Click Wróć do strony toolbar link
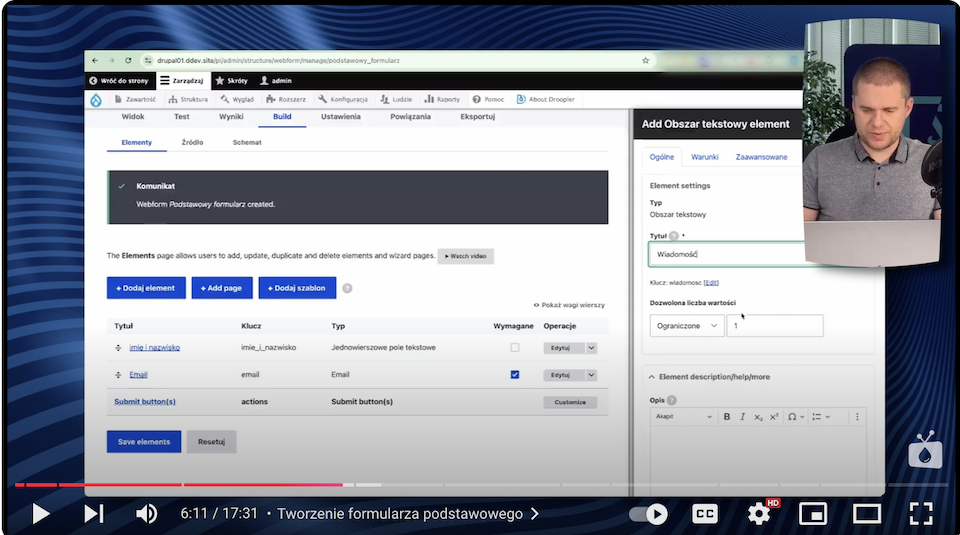This screenshot has width=960, height=535. 119,81
